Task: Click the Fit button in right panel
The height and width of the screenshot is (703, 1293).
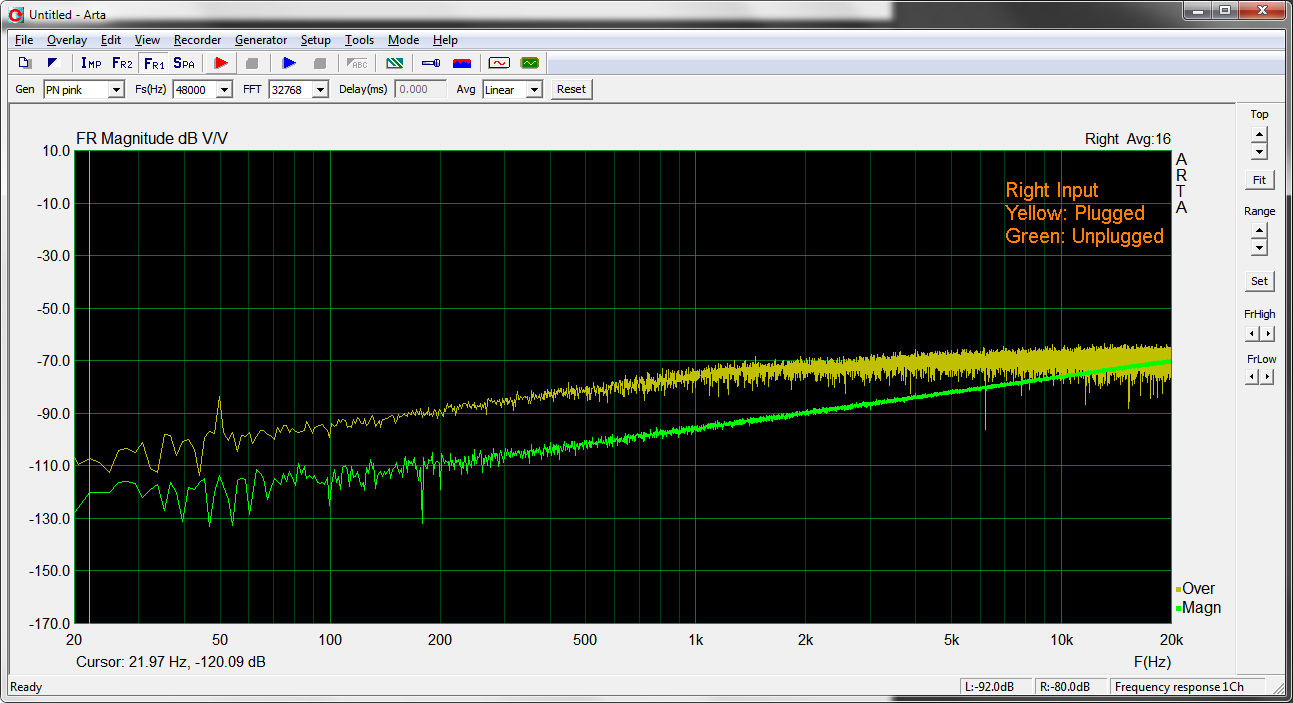Action: pos(1259,180)
